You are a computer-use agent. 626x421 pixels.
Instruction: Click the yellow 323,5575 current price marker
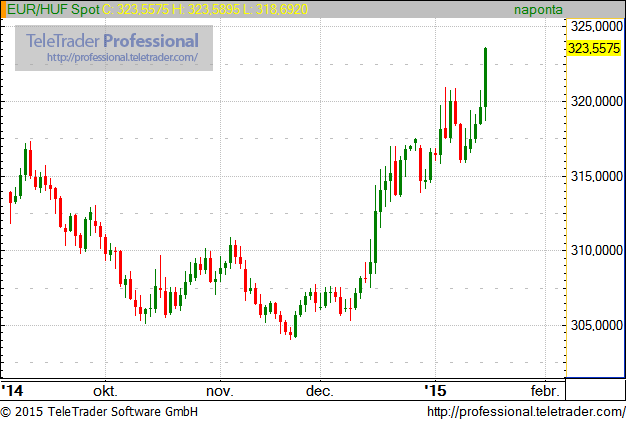click(x=594, y=48)
